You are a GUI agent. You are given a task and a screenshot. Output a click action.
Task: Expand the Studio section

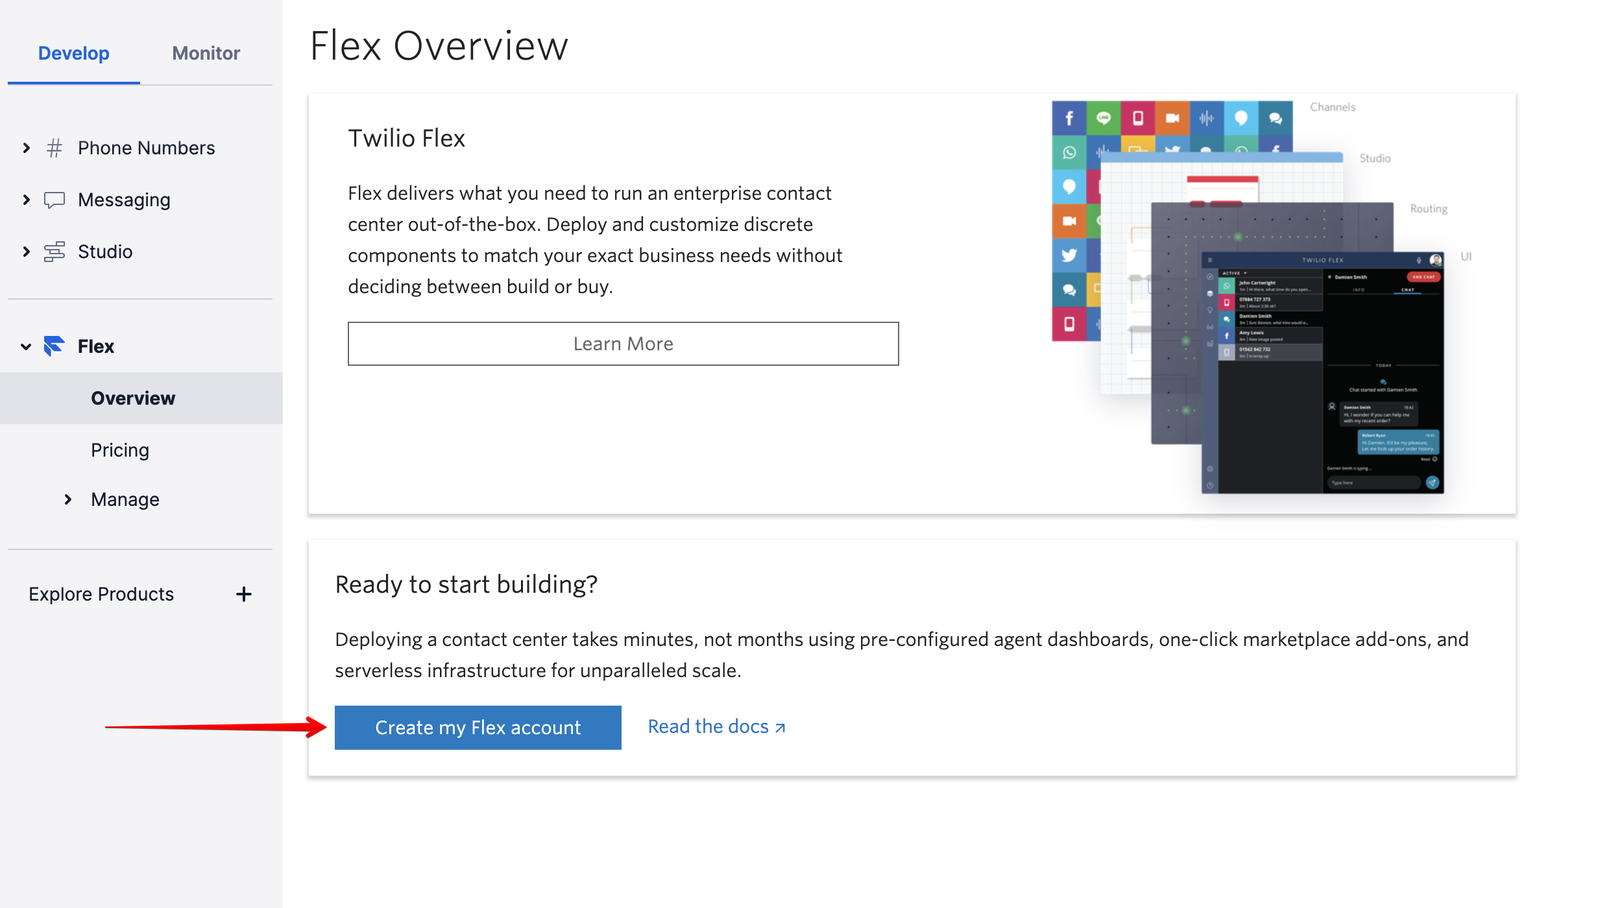[x=26, y=251]
